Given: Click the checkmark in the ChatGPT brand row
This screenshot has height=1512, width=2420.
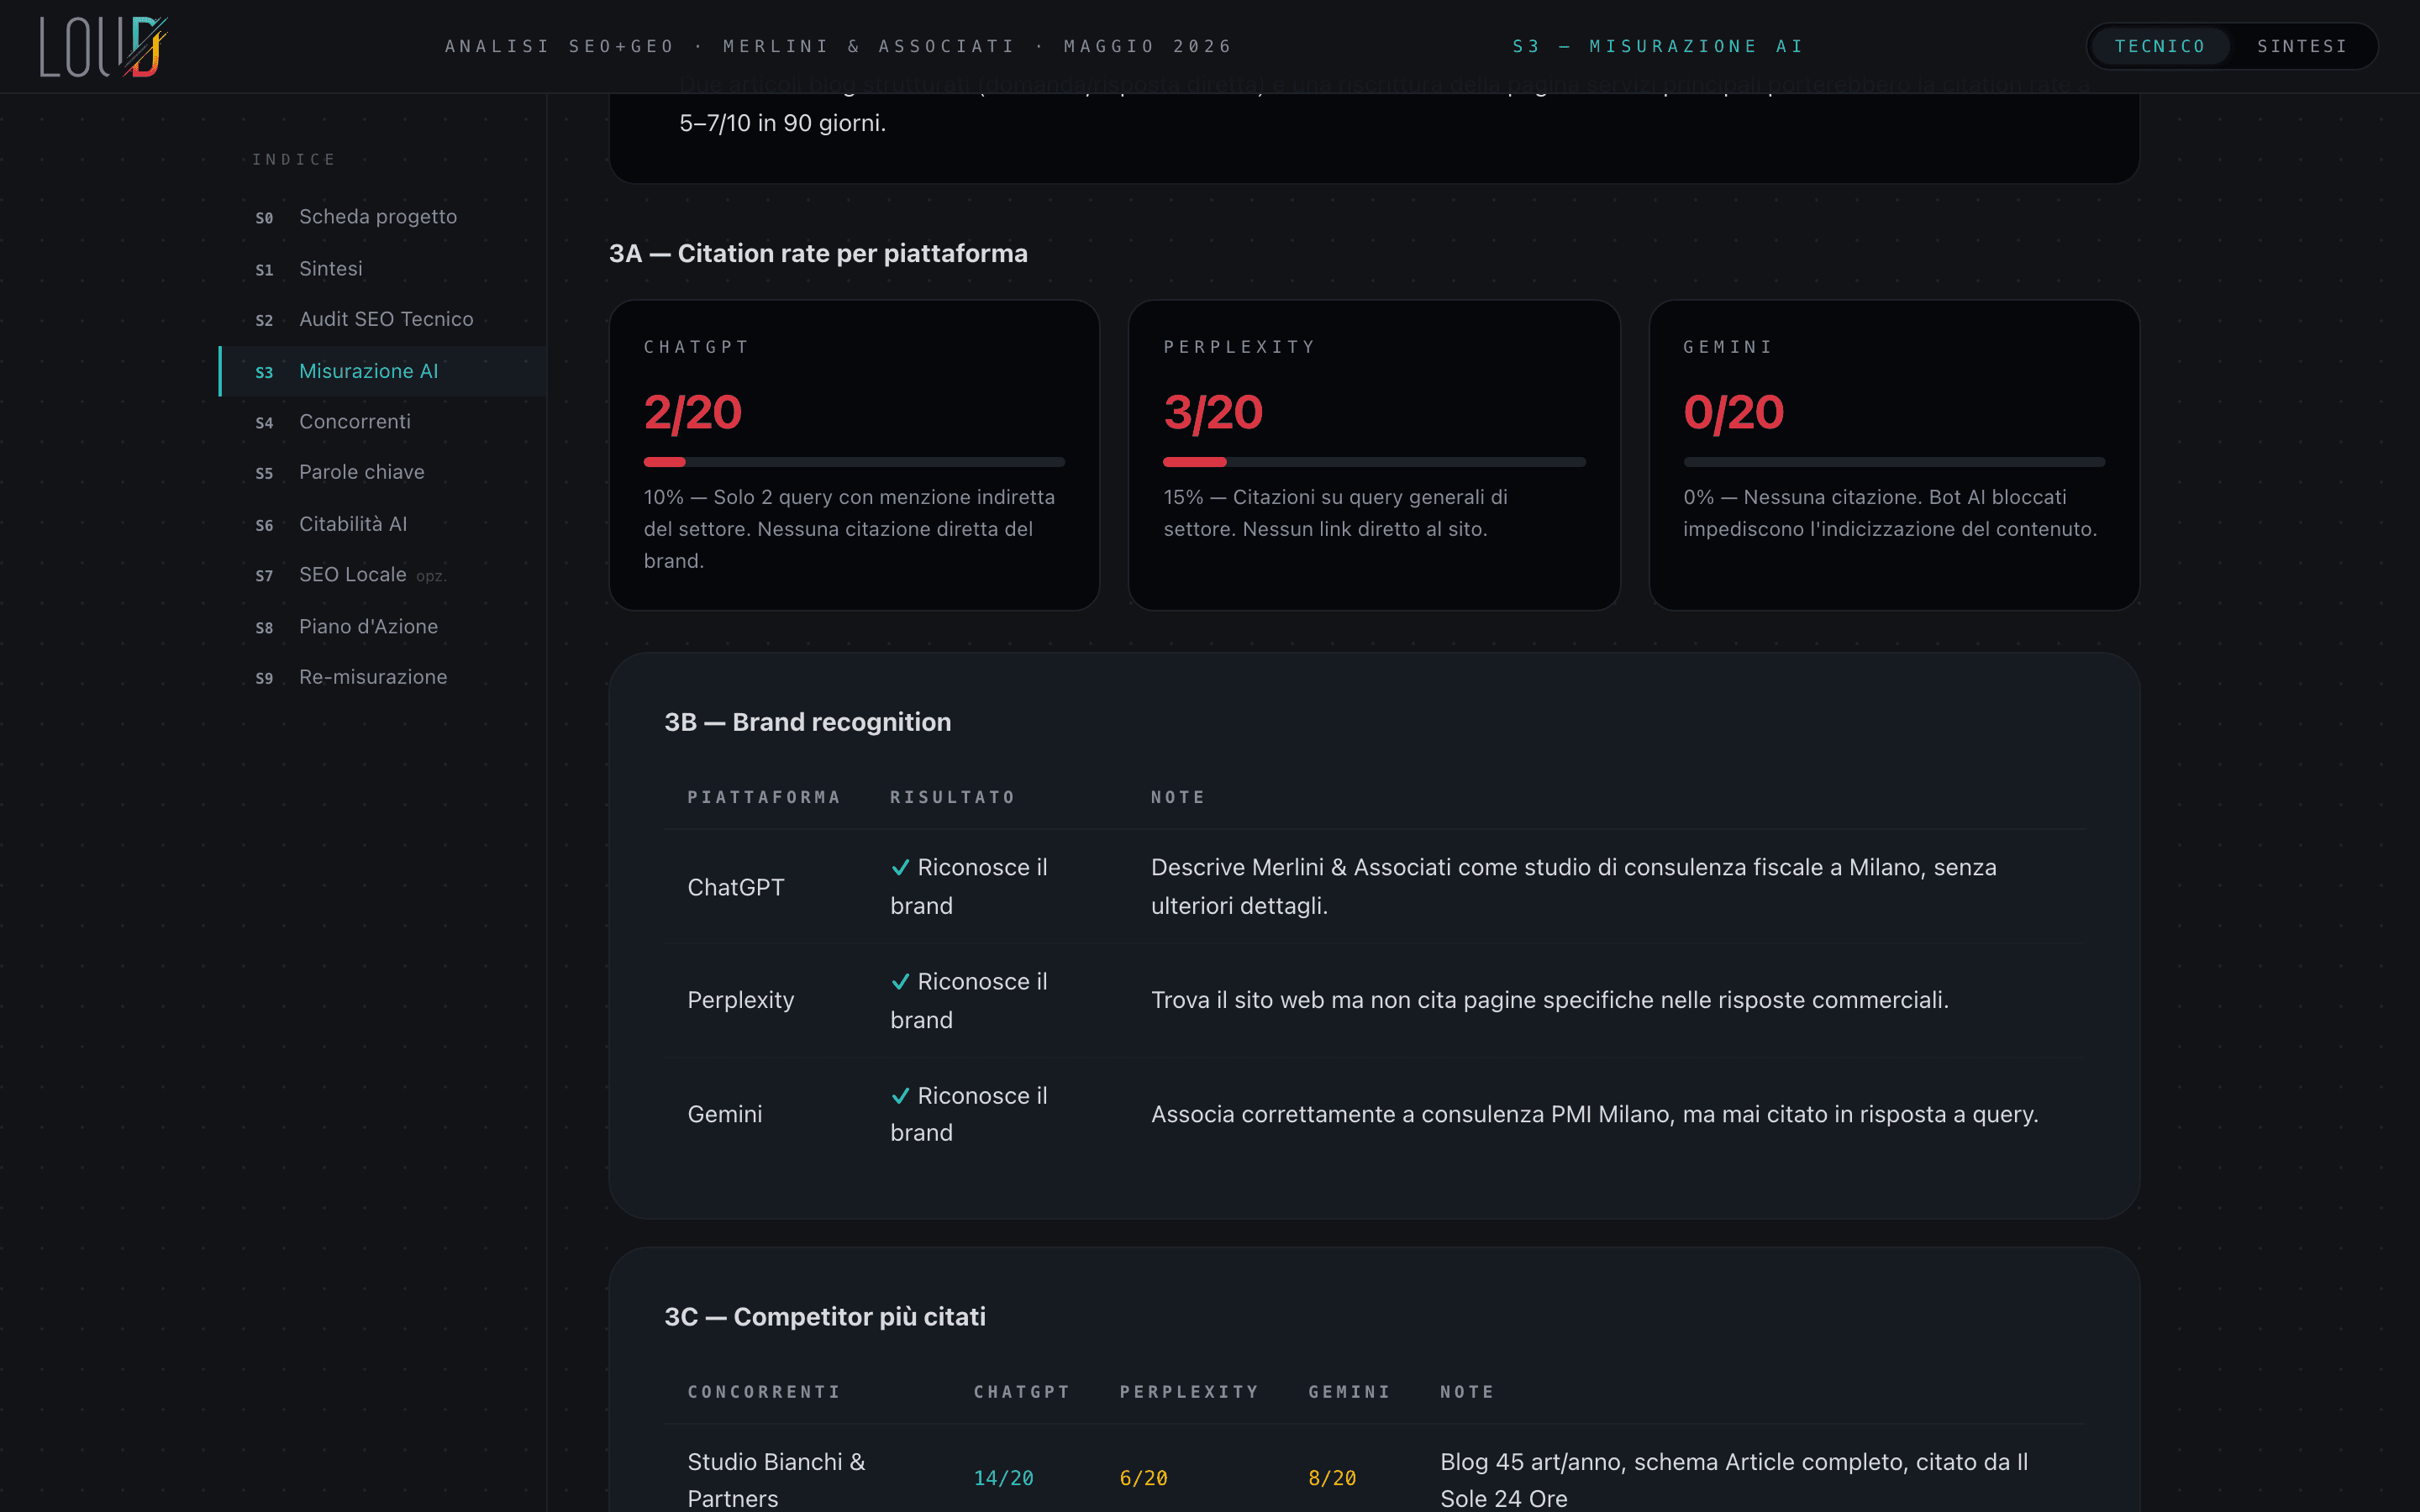Looking at the screenshot, I should [x=900, y=867].
